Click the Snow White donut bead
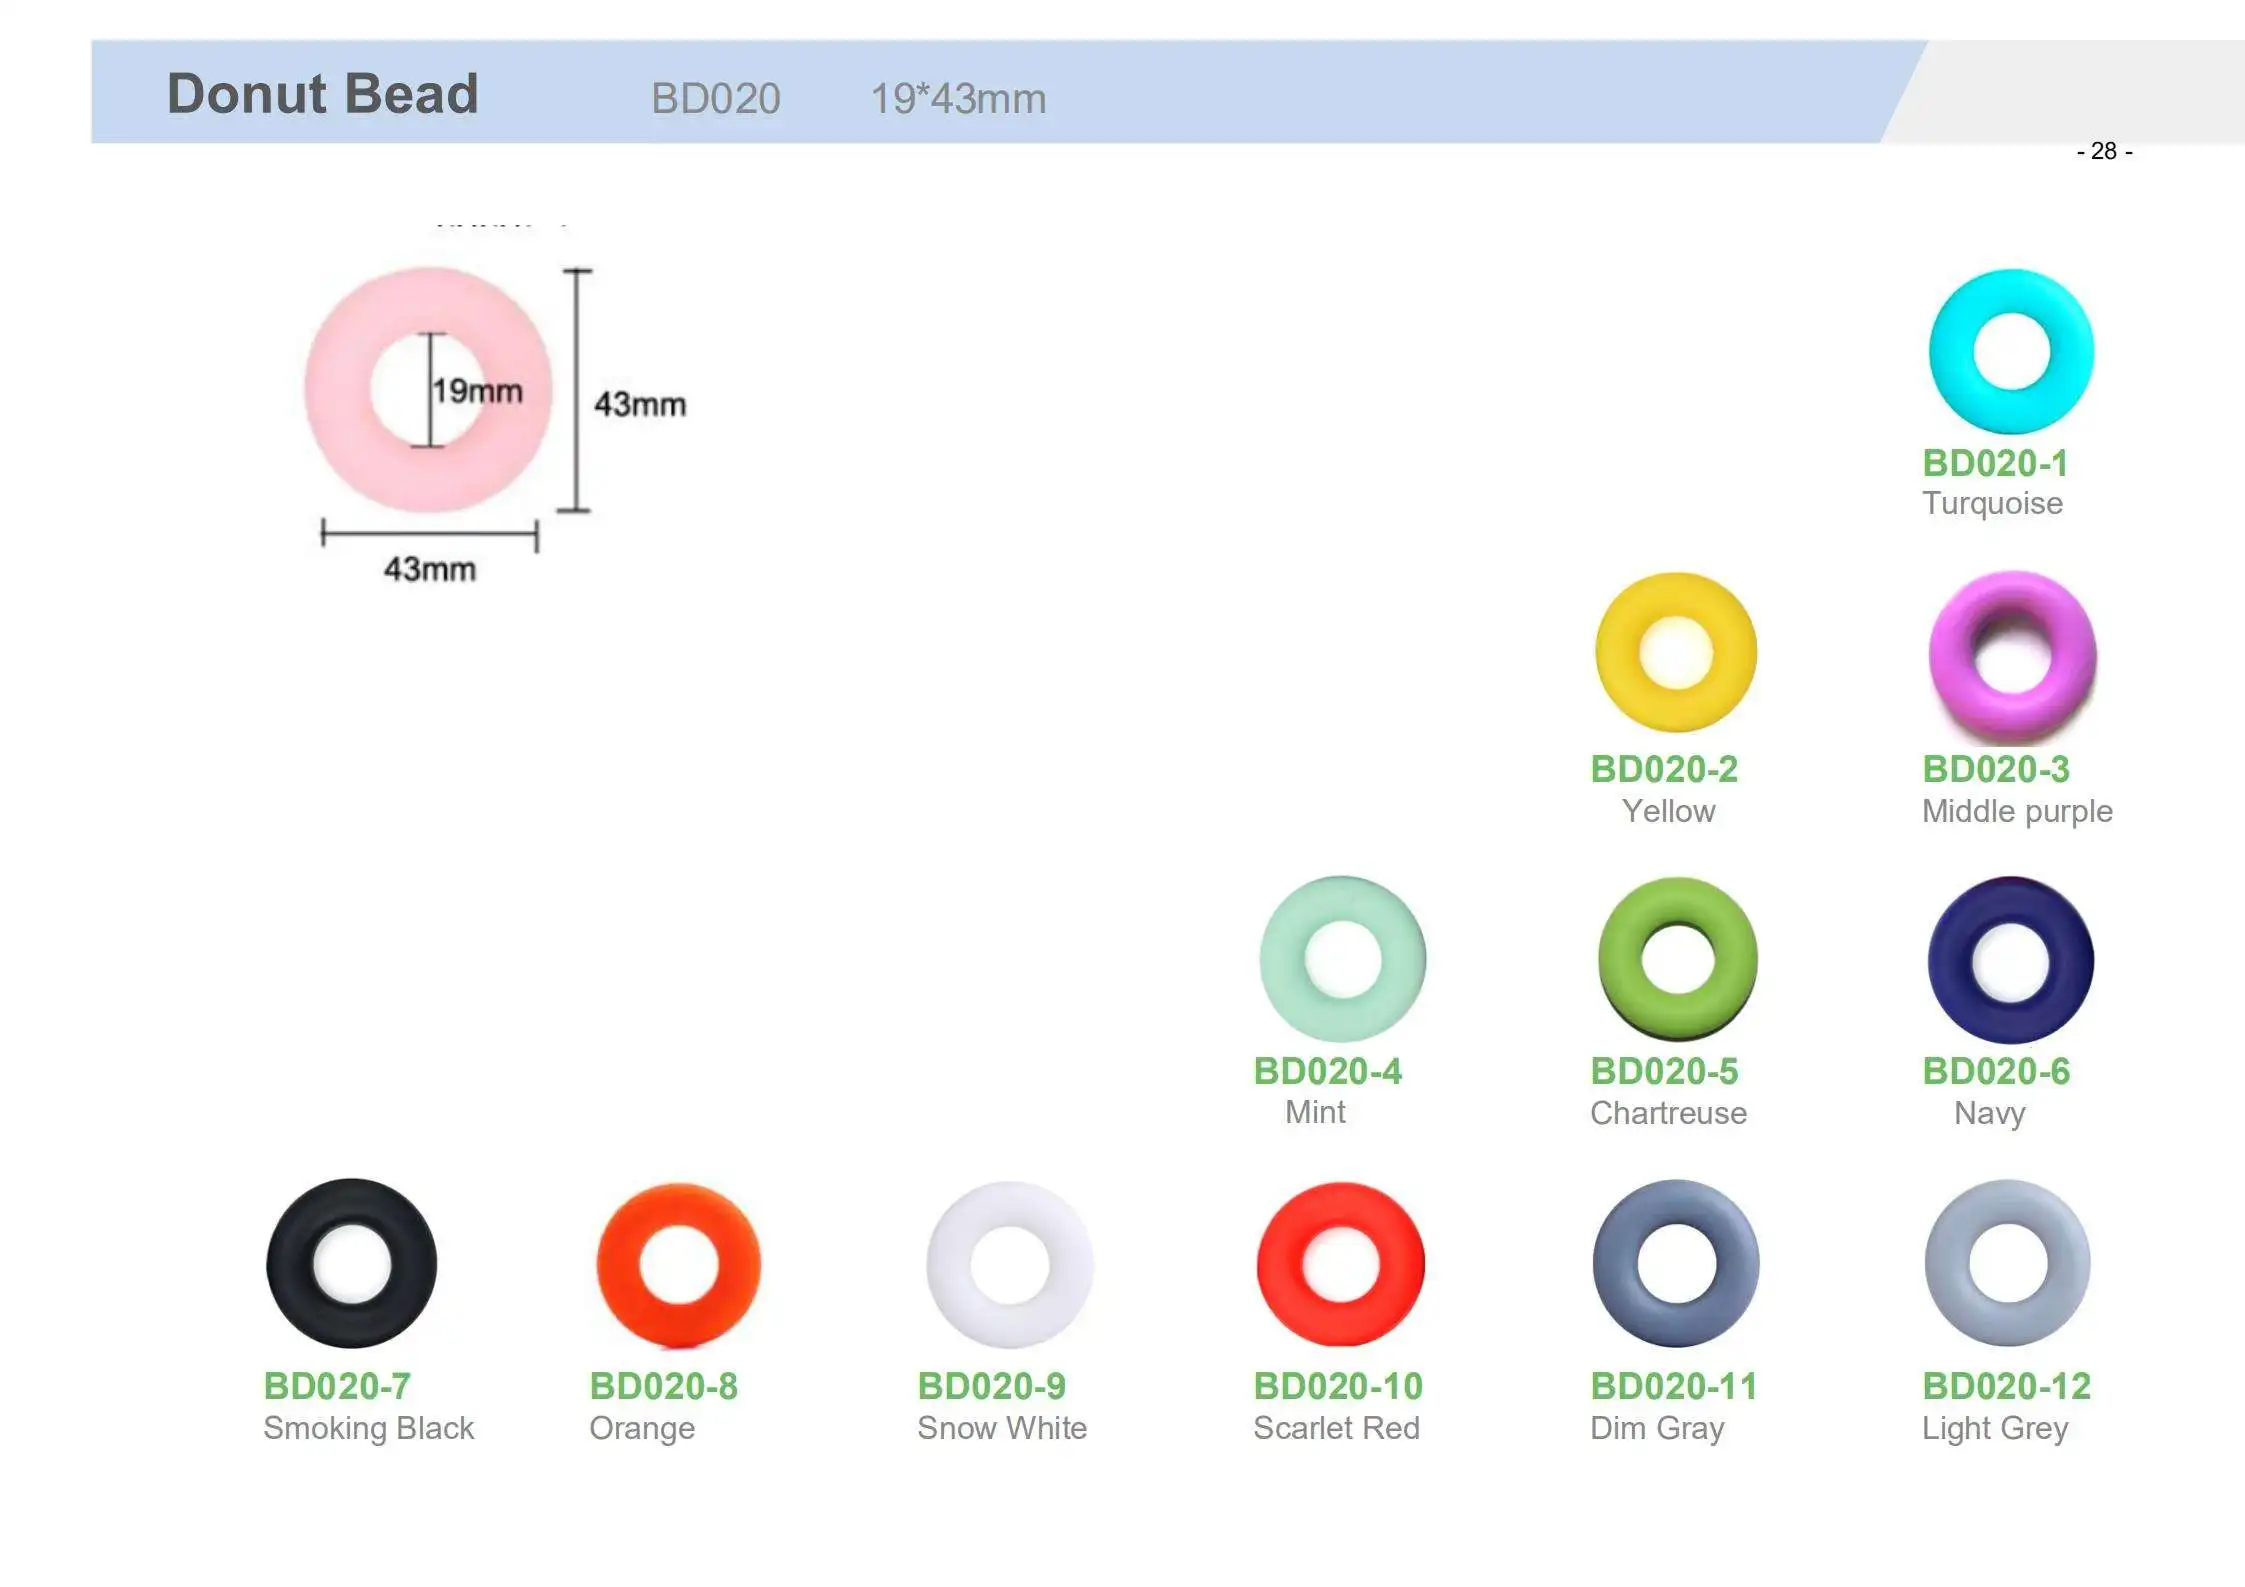The width and height of the screenshot is (2245, 1587). 1009,1265
